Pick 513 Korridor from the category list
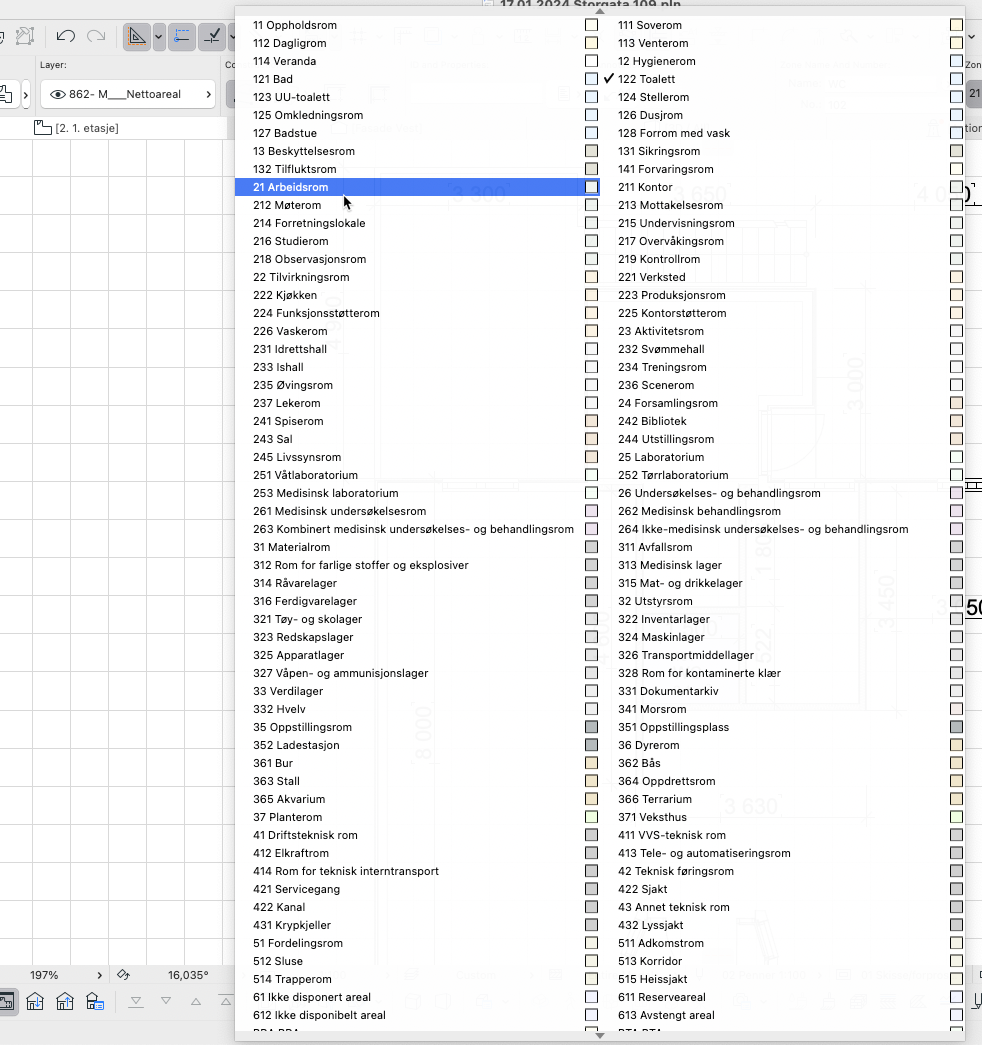The height and width of the screenshot is (1045, 982). tap(649, 961)
